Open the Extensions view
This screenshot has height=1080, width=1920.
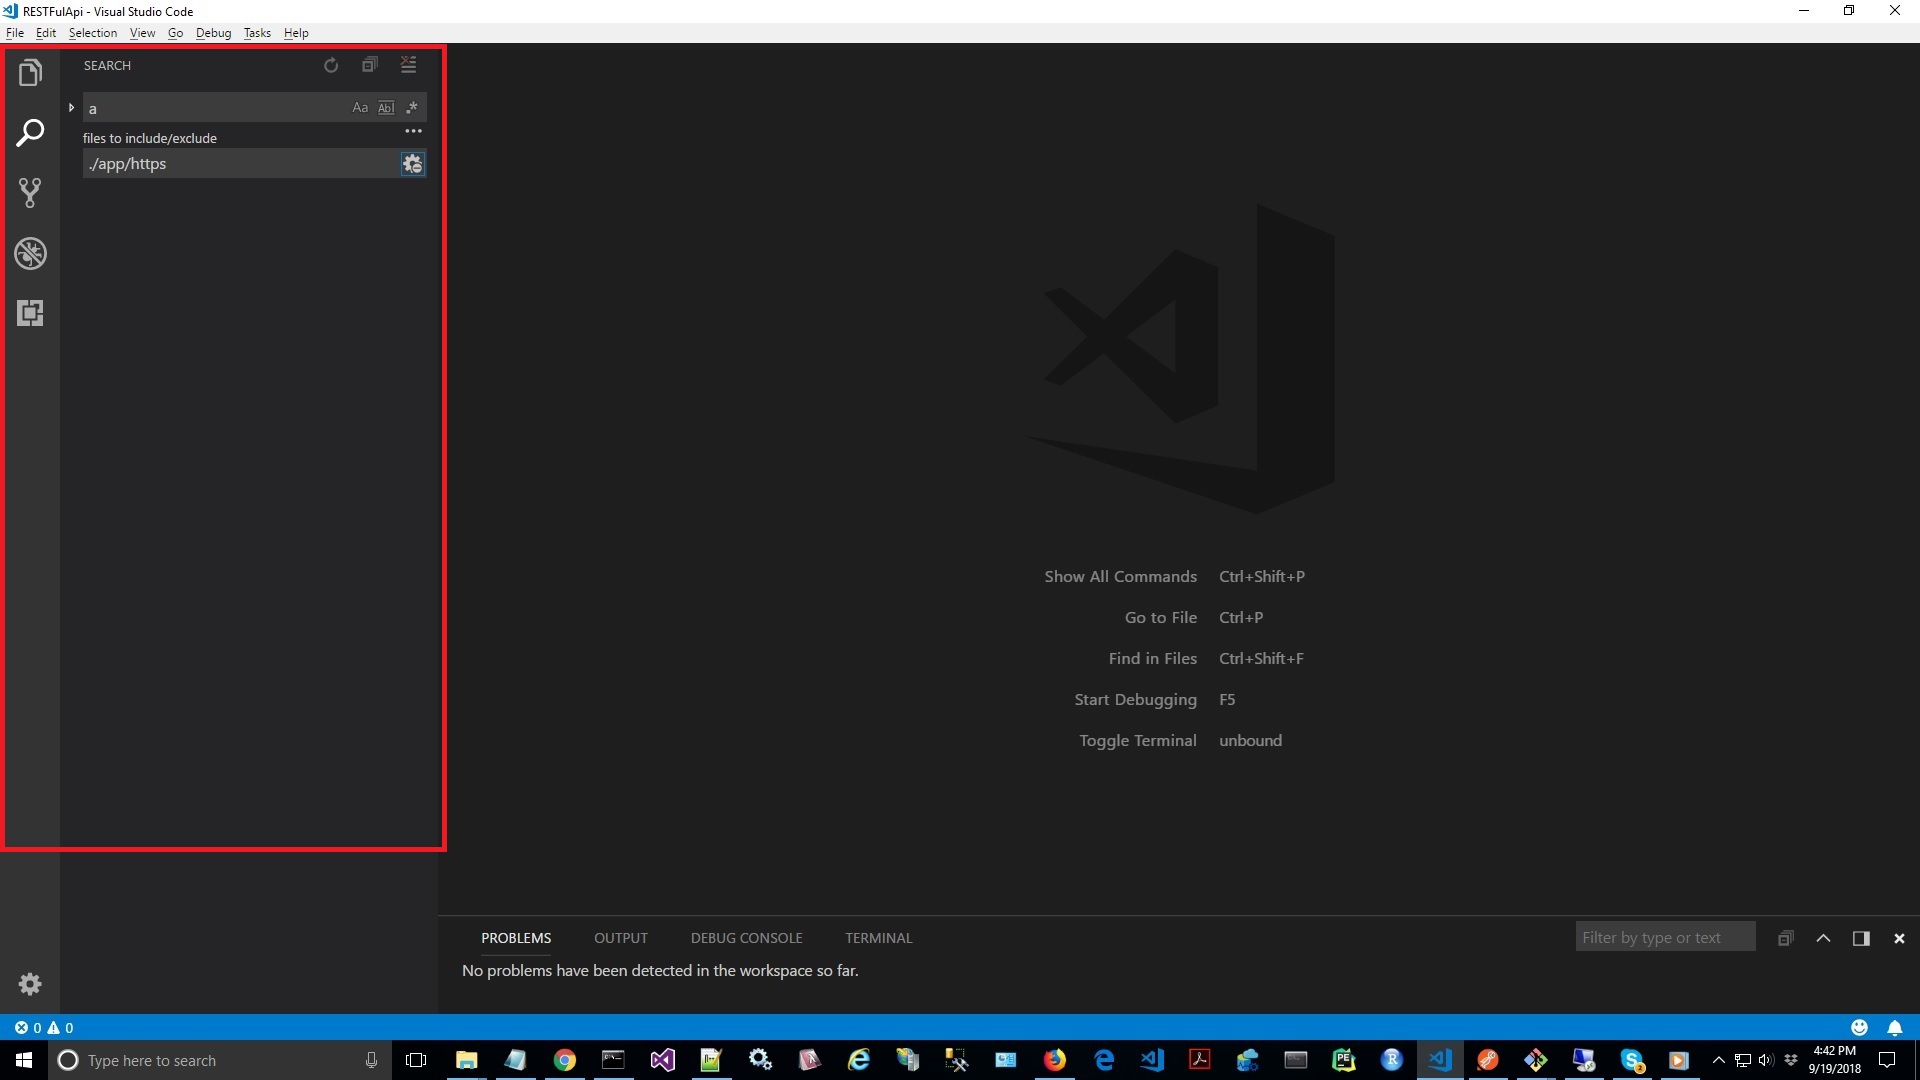click(30, 313)
